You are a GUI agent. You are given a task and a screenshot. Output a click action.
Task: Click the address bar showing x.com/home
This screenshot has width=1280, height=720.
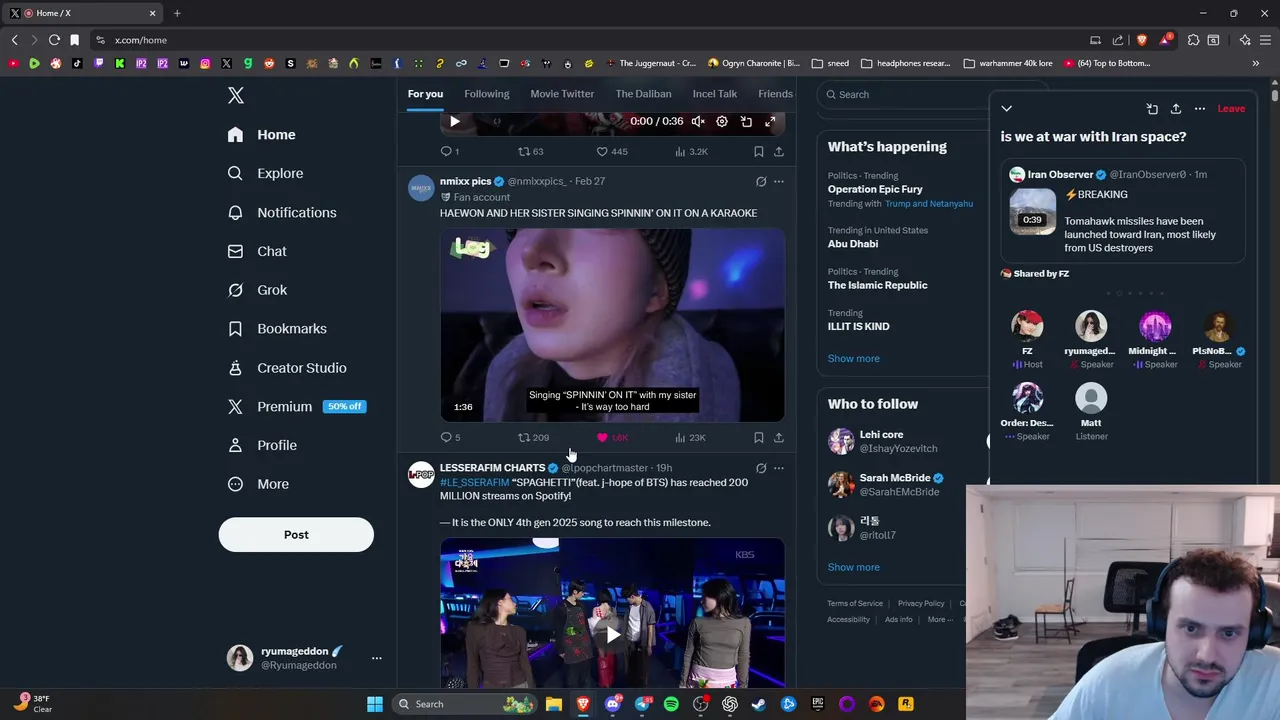585,40
